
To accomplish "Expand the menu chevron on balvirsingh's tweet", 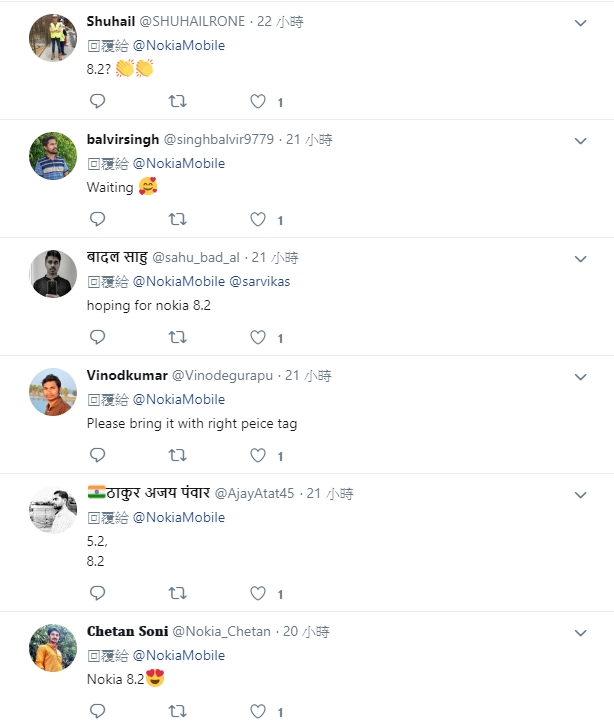I will (x=580, y=140).
